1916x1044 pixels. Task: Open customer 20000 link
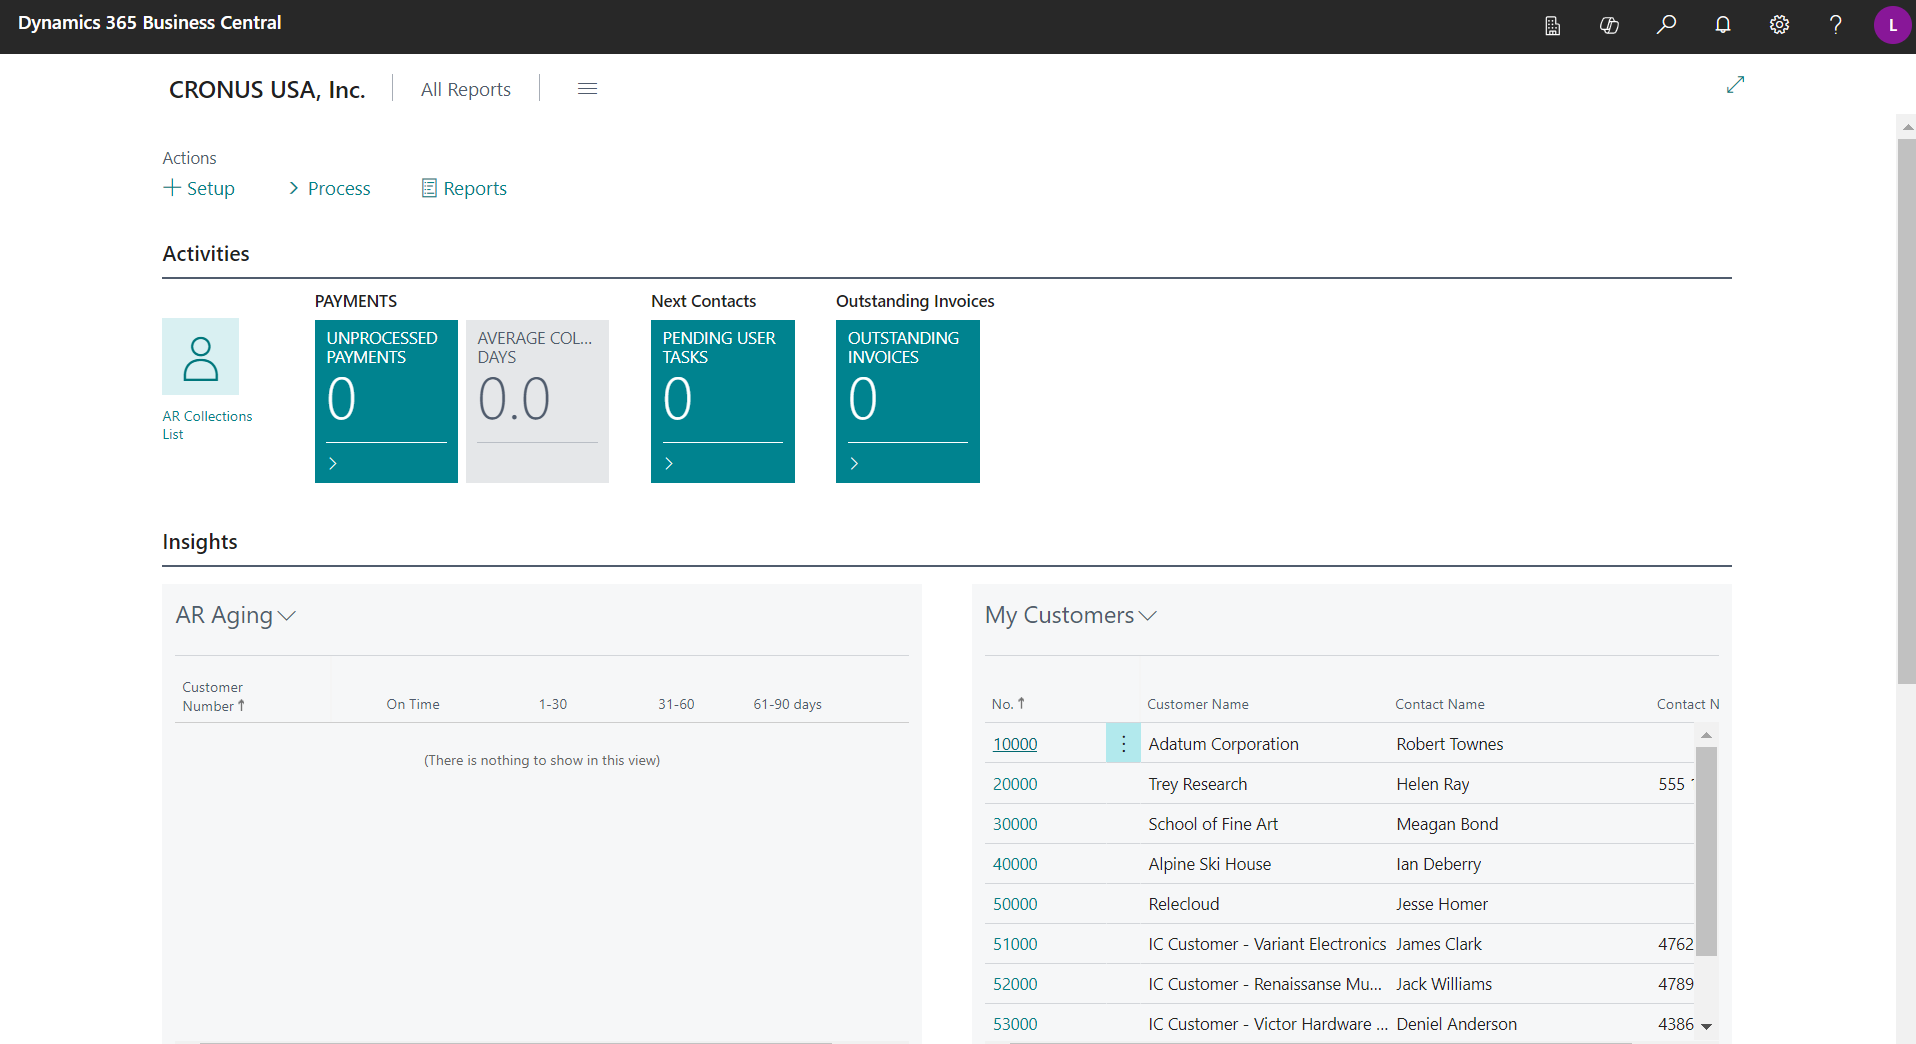click(1015, 784)
